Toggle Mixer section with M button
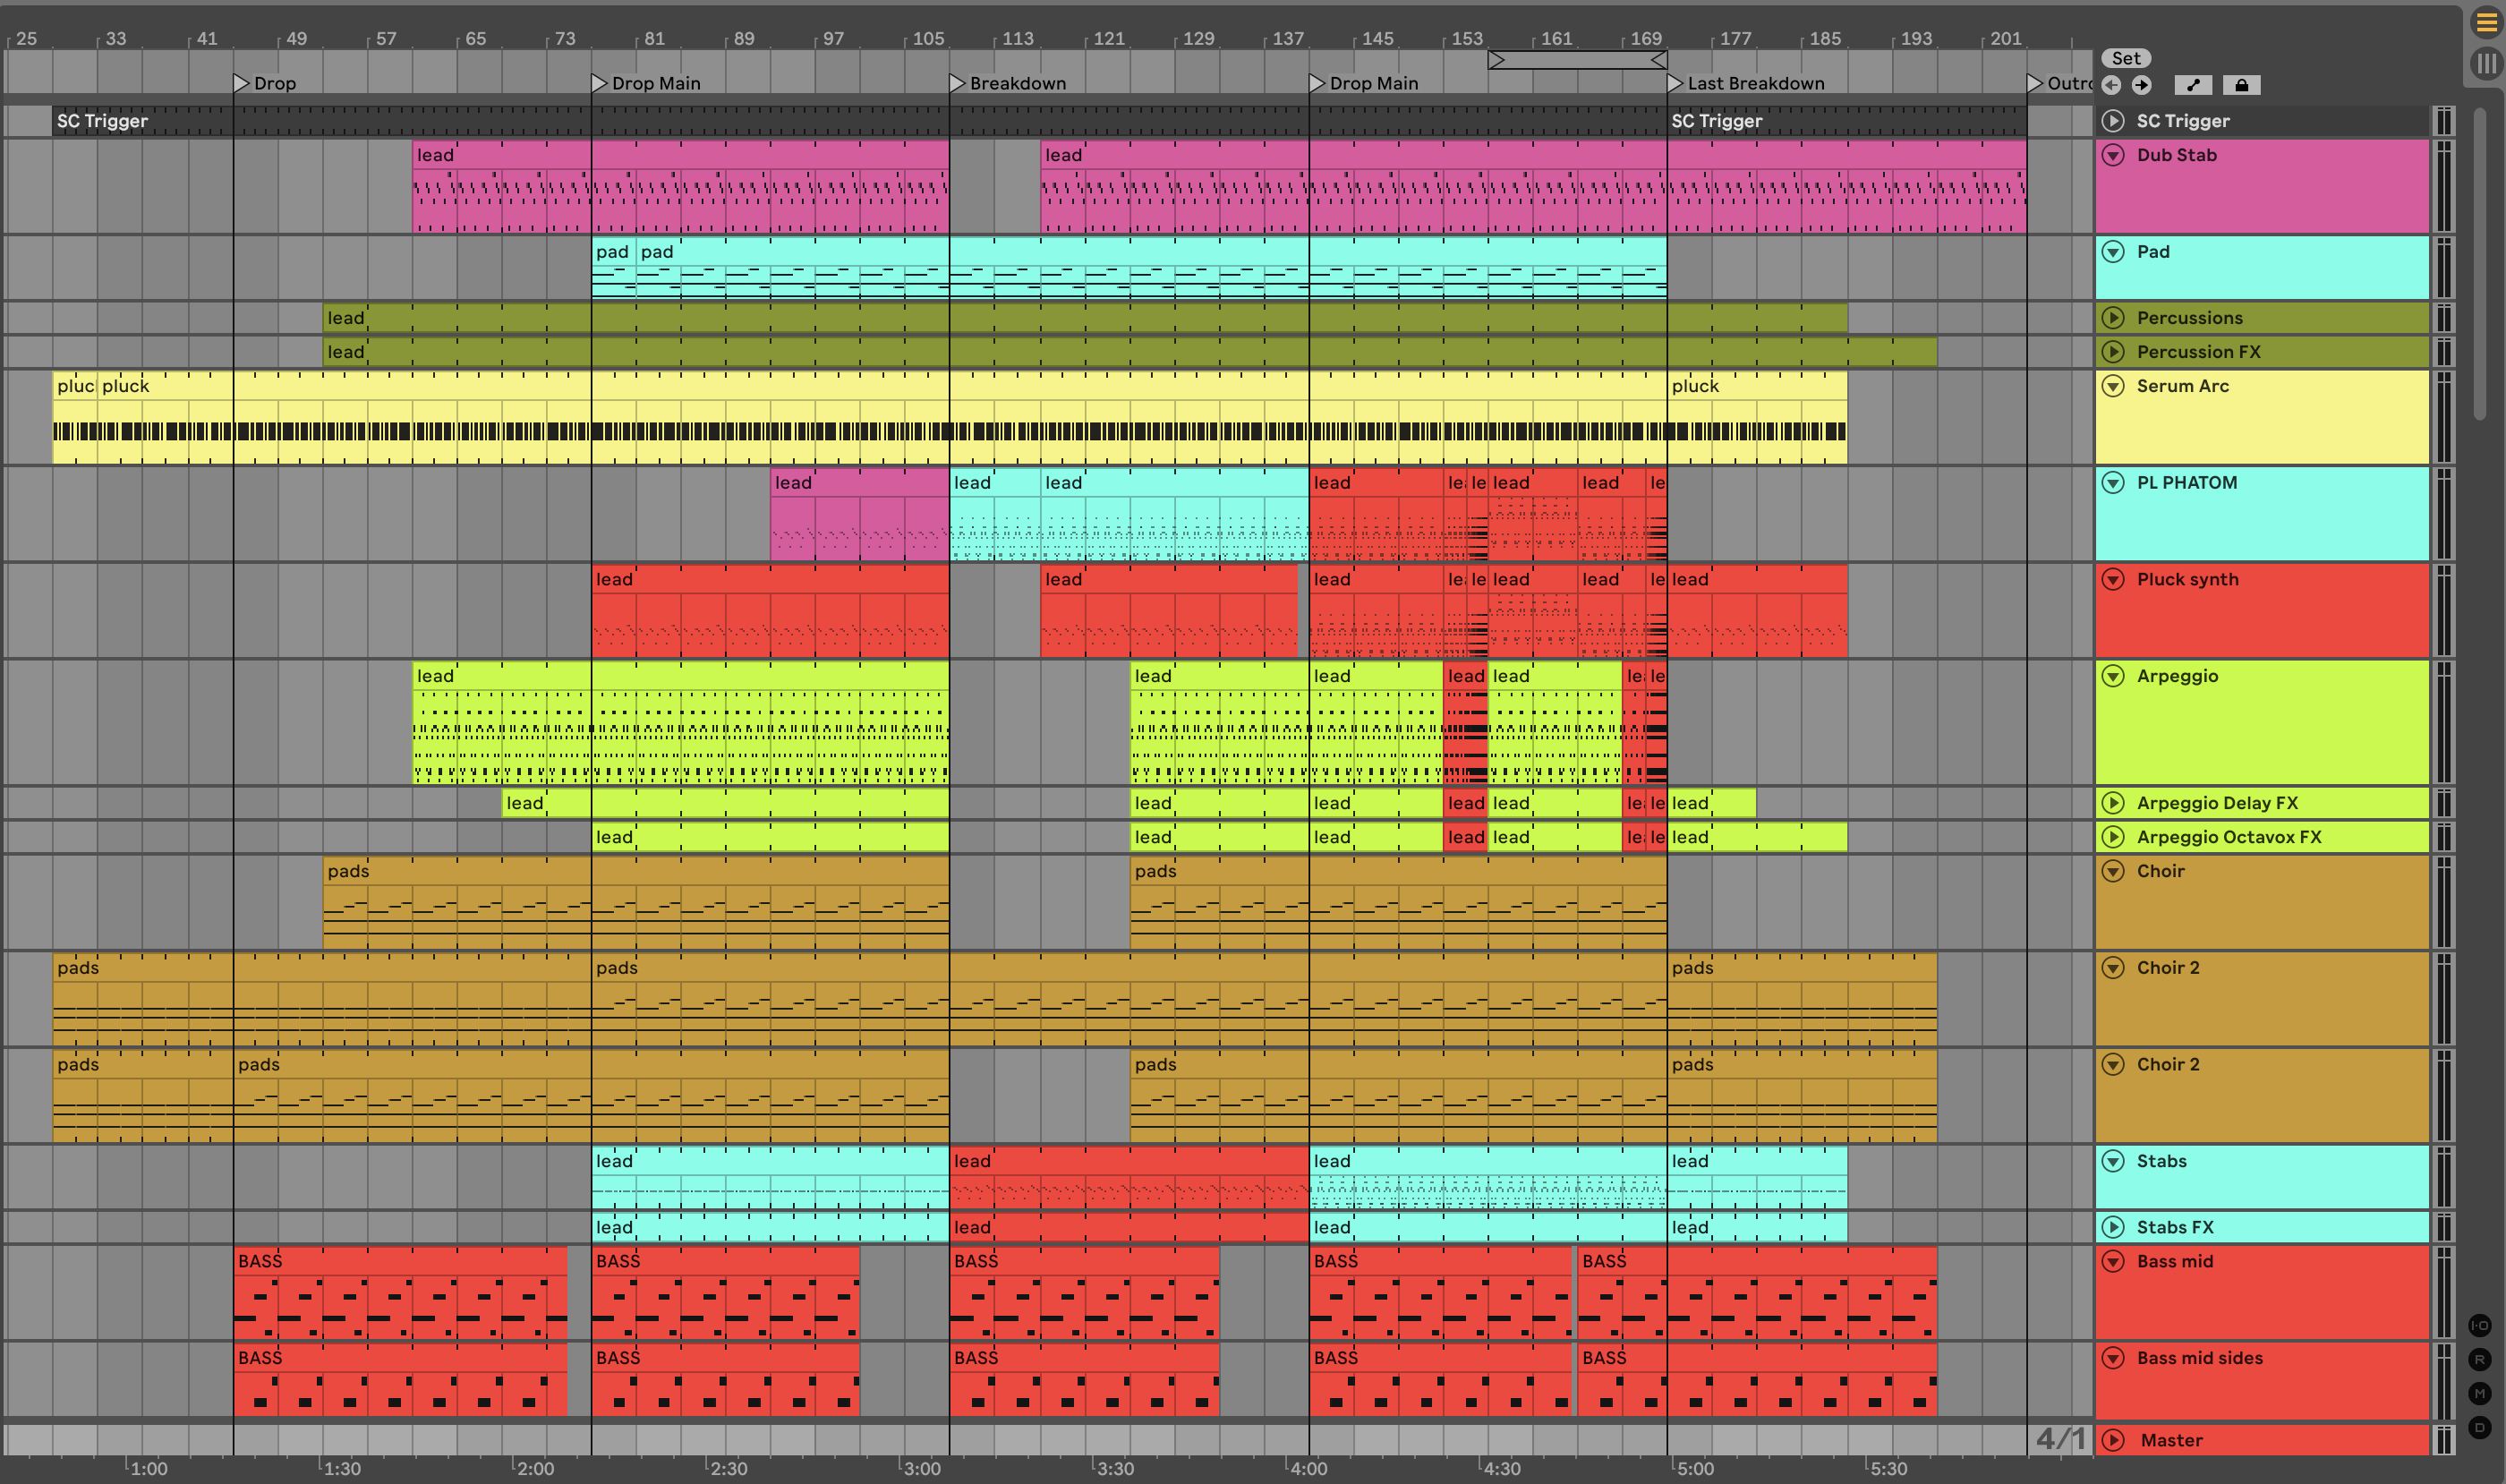Image resolution: width=2506 pixels, height=1484 pixels. [x=2480, y=1393]
